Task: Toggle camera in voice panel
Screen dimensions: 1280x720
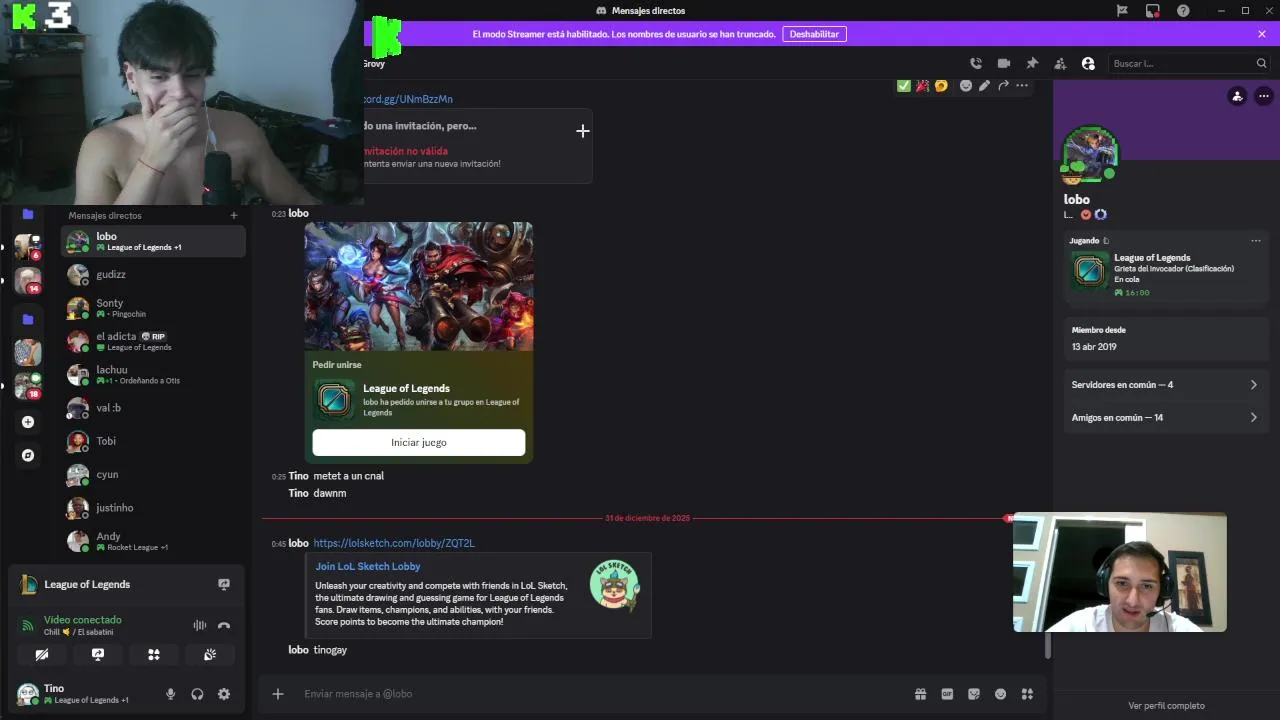Action: (x=42, y=655)
